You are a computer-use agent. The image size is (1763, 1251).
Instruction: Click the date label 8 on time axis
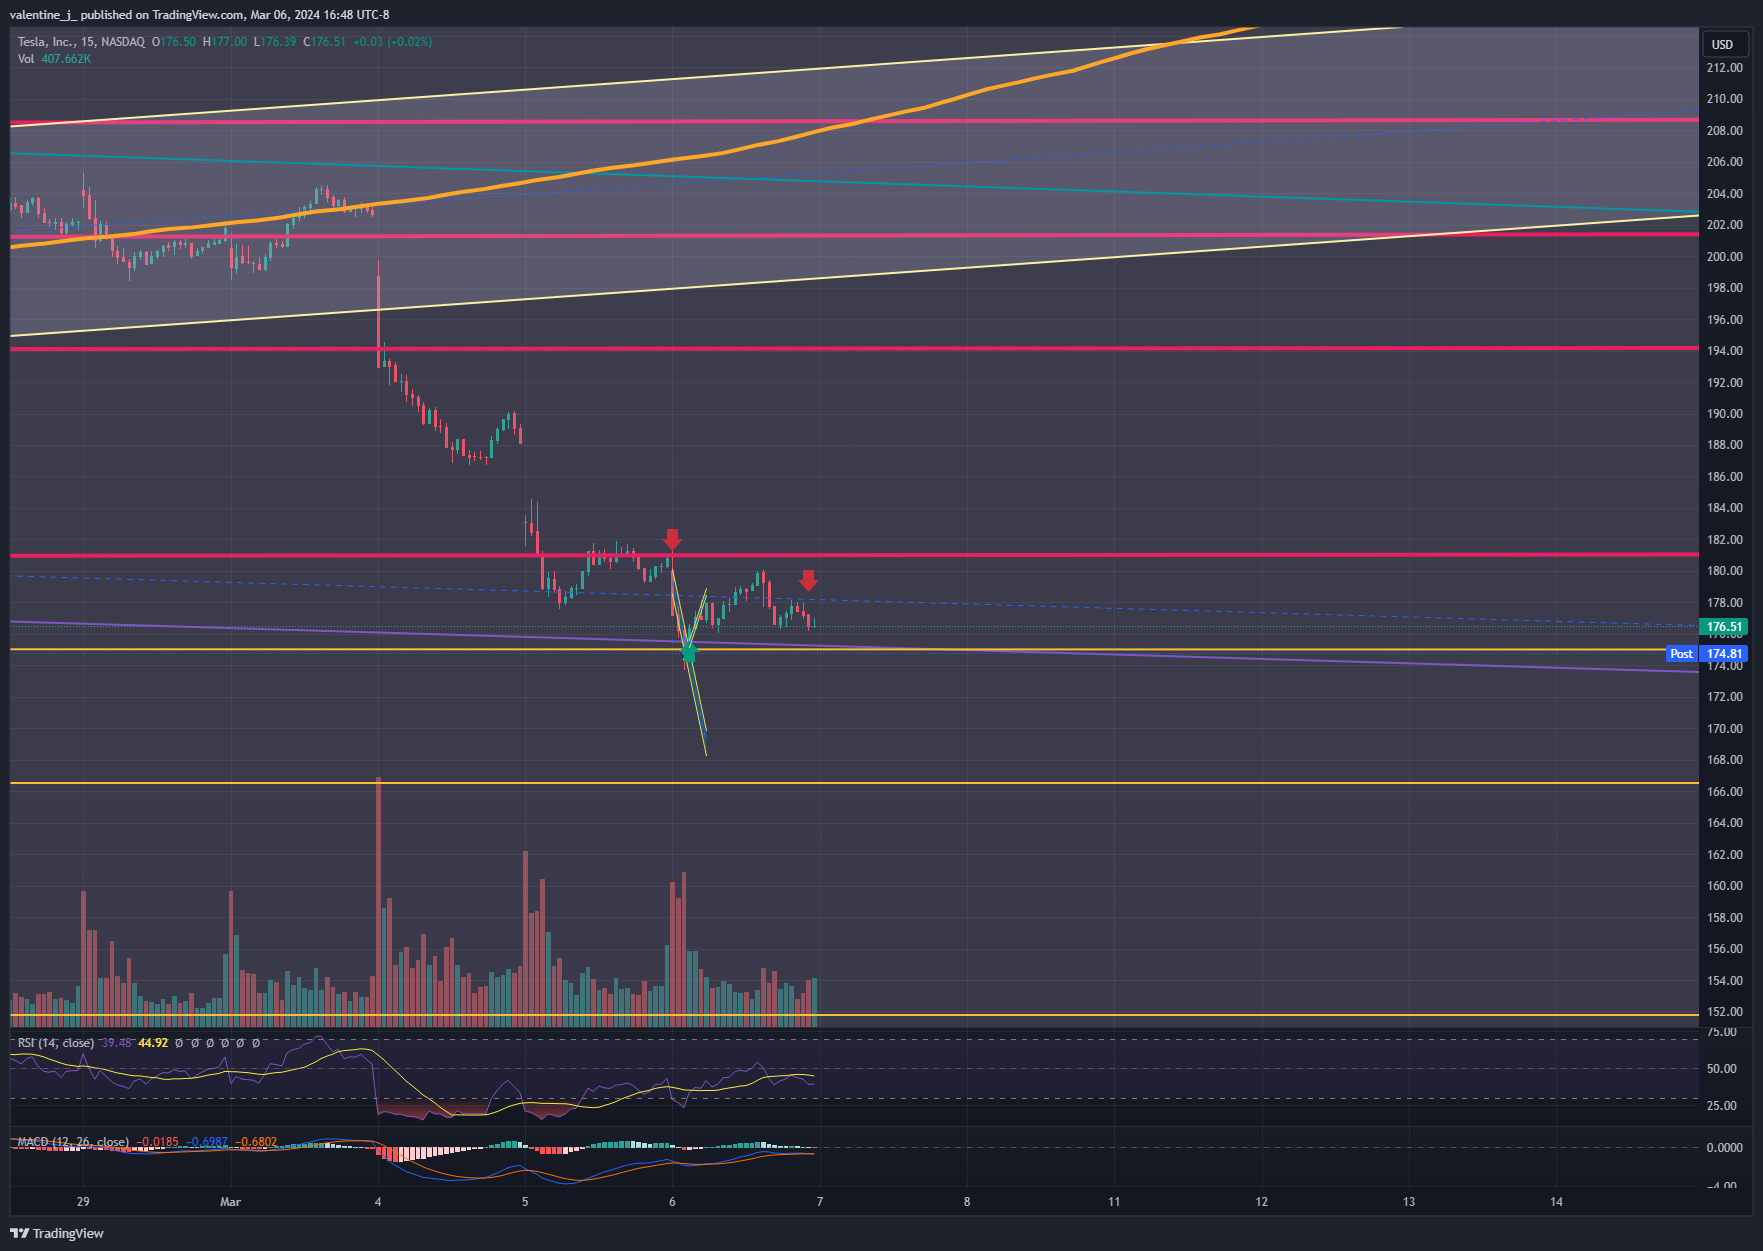pyautogui.click(x=967, y=1202)
